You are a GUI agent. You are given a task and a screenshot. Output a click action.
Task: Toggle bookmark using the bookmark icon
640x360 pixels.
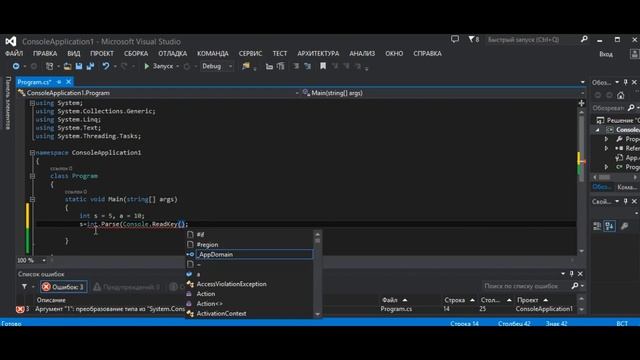pos(323,66)
